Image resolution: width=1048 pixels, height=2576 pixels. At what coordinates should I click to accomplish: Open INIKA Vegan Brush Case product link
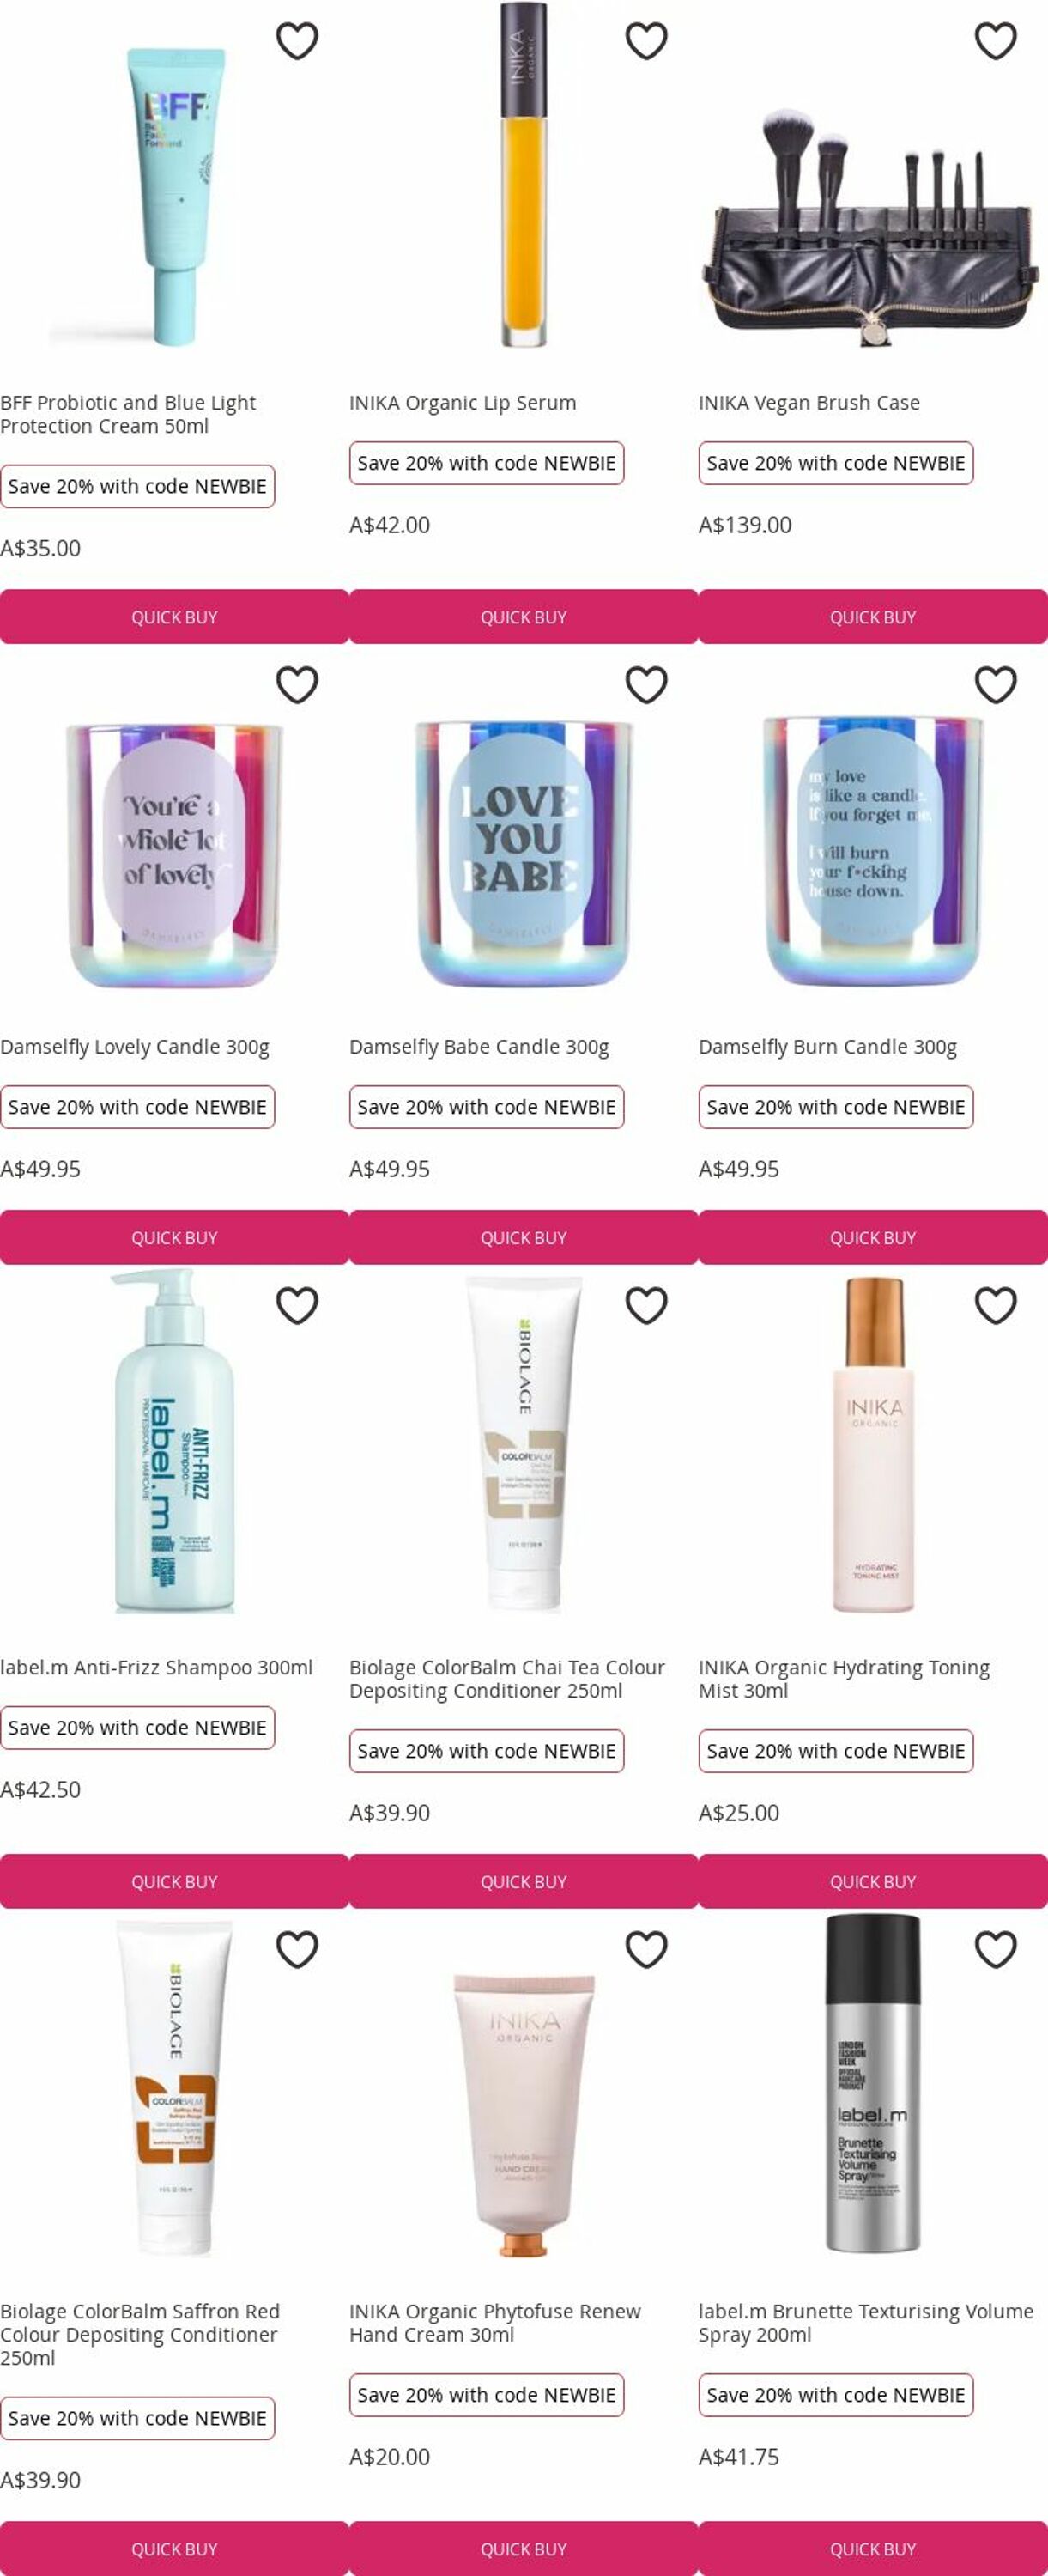pyautogui.click(x=809, y=403)
